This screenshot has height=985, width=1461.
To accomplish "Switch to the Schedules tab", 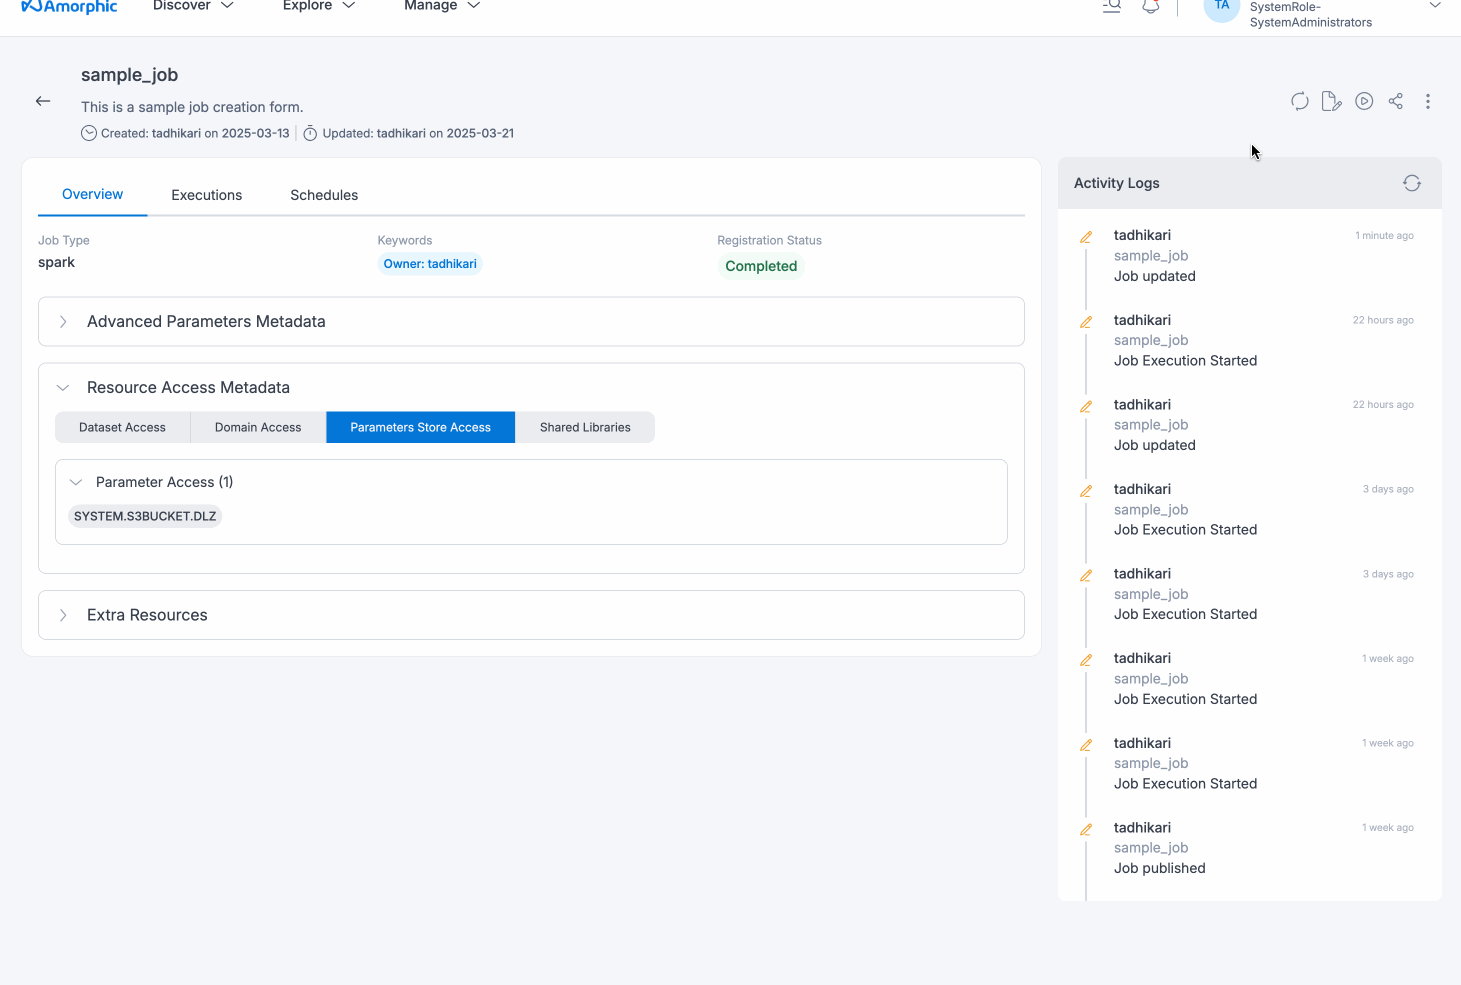I will pos(324,195).
